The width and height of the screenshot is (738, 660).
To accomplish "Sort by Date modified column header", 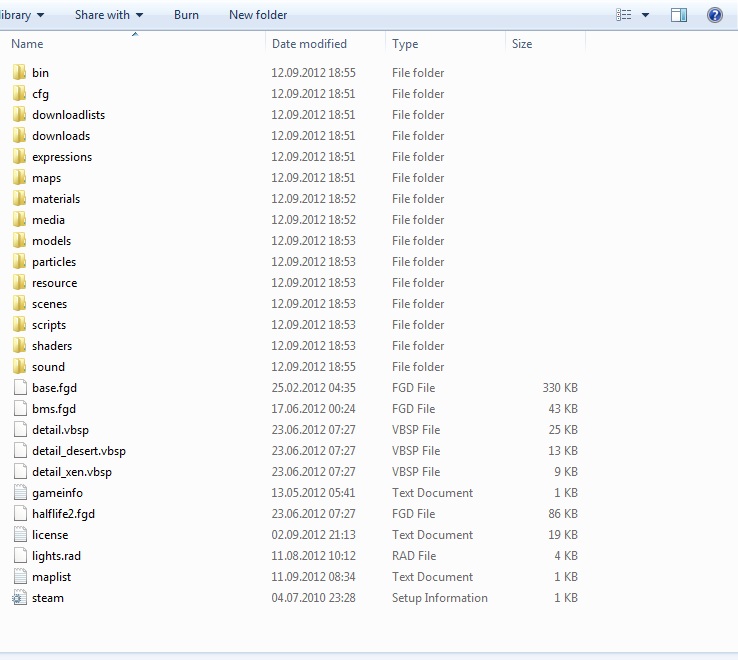I will tap(309, 44).
